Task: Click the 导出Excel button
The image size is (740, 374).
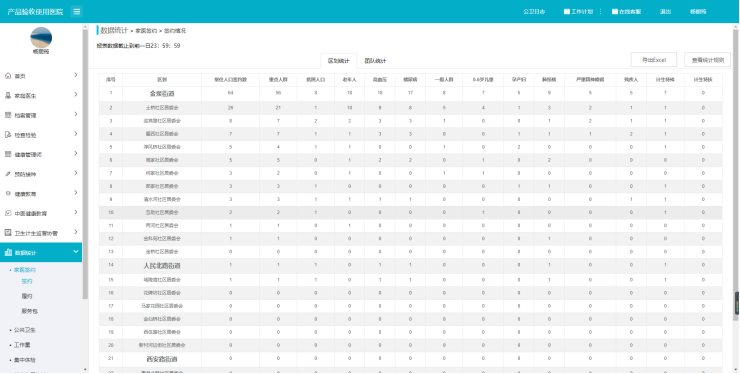Action: pos(654,60)
